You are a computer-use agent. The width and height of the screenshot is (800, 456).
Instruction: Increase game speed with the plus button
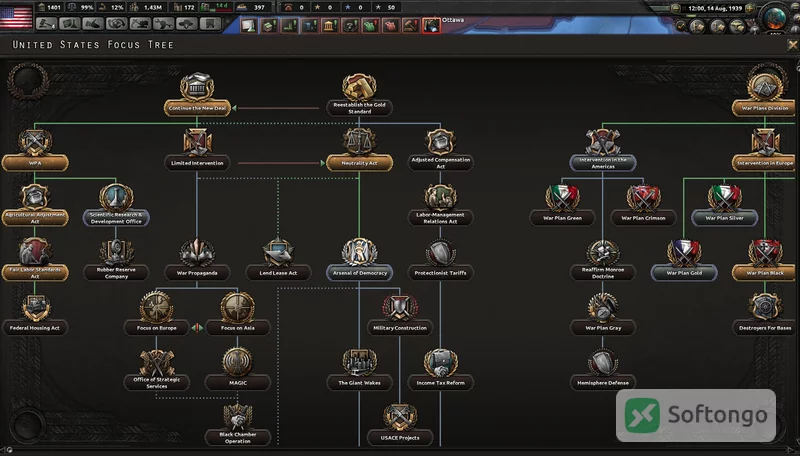tap(750, 8)
